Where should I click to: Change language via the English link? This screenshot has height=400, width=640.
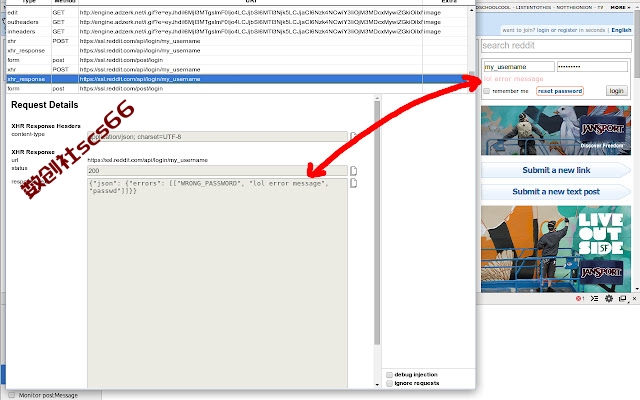(621, 30)
